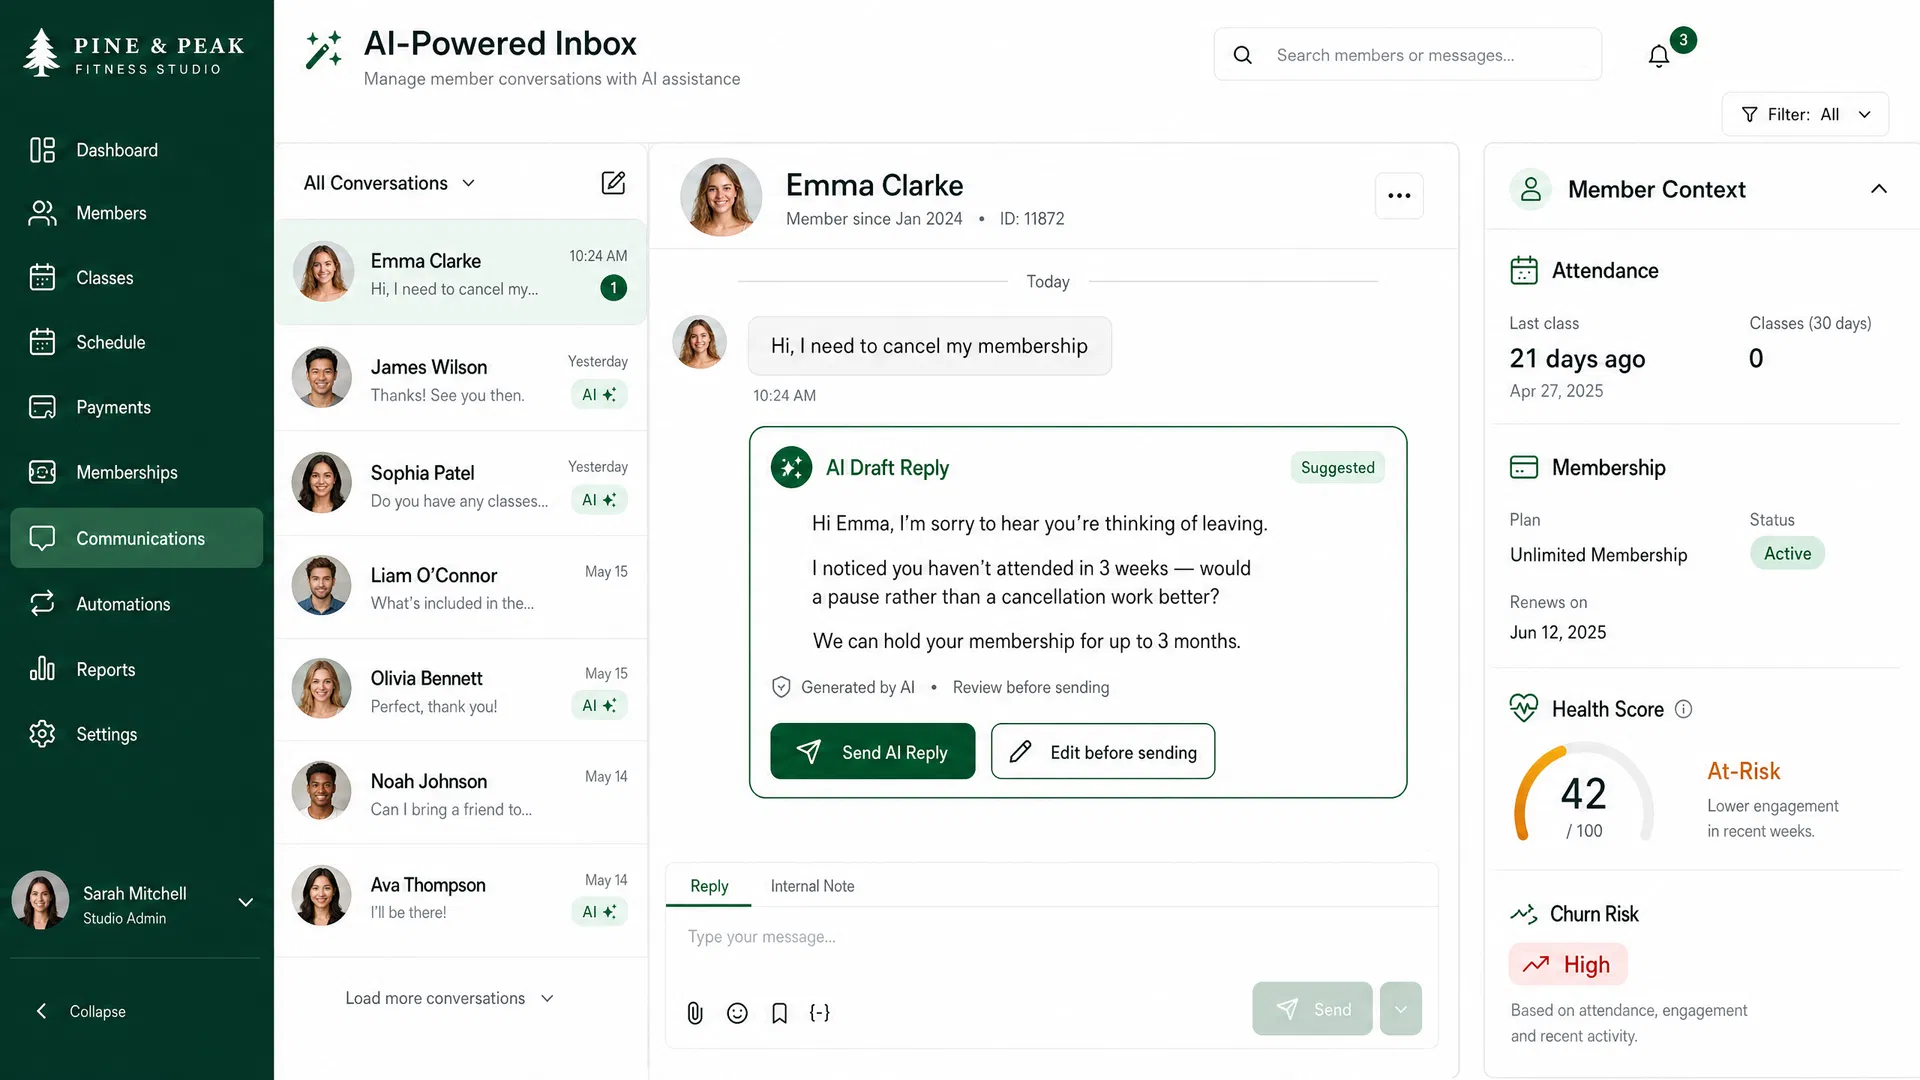Click the 'Unlimited Membership' plan text
The image size is (1920, 1080).
point(1598,555)
